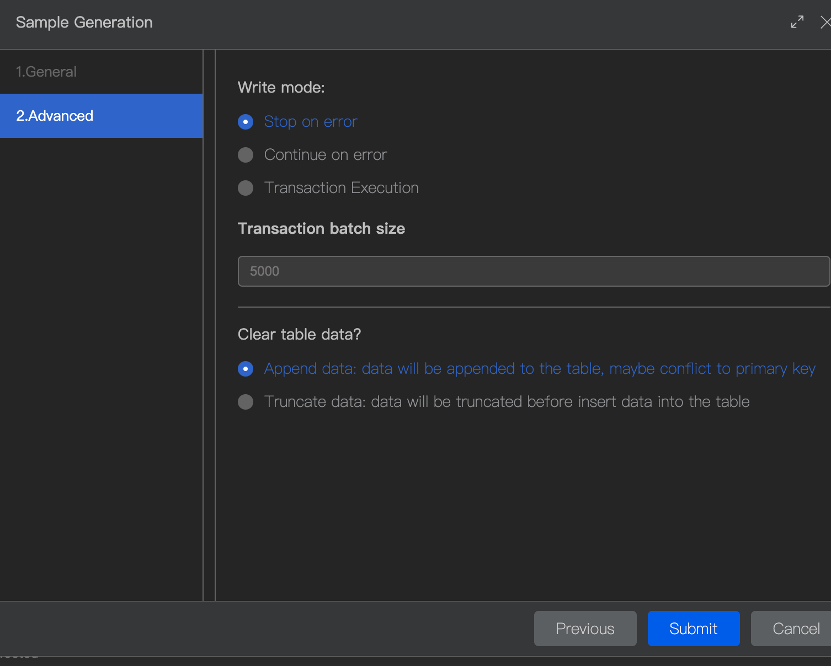Choose the Continue on error option
Viewport: 832px width, 666px height.
(246, 155)
